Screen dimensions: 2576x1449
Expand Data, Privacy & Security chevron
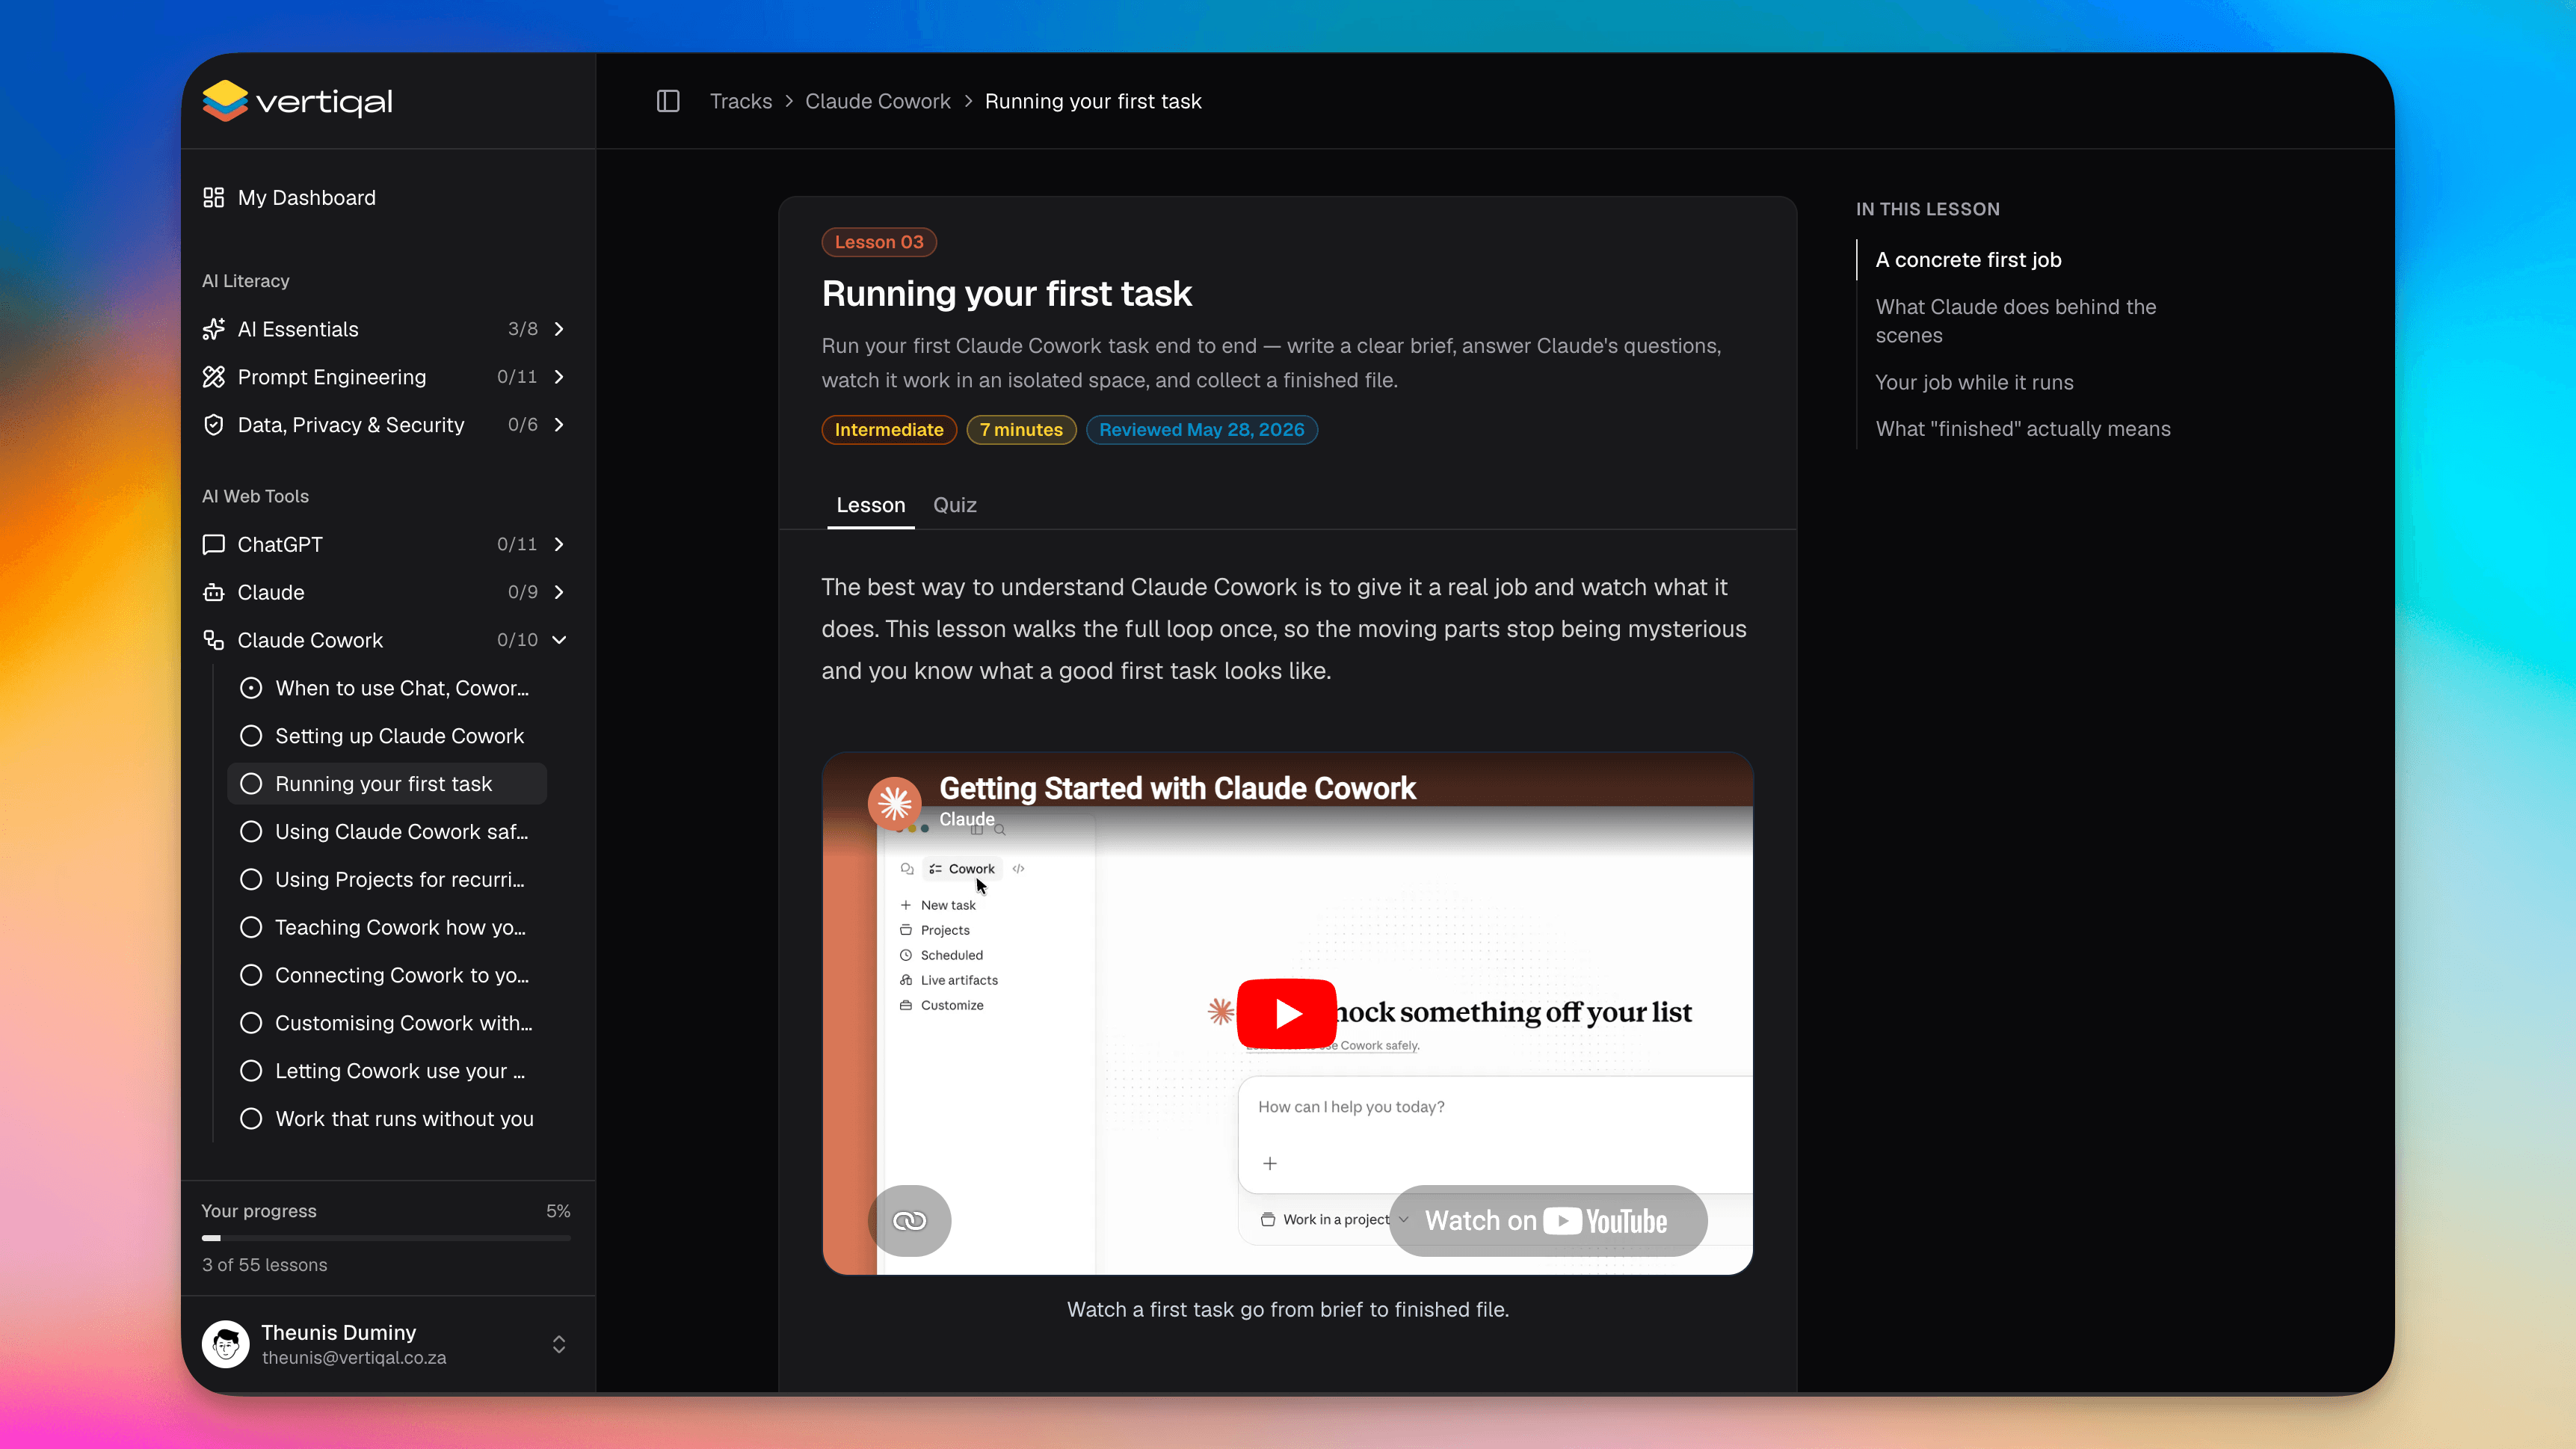[559, 425]
